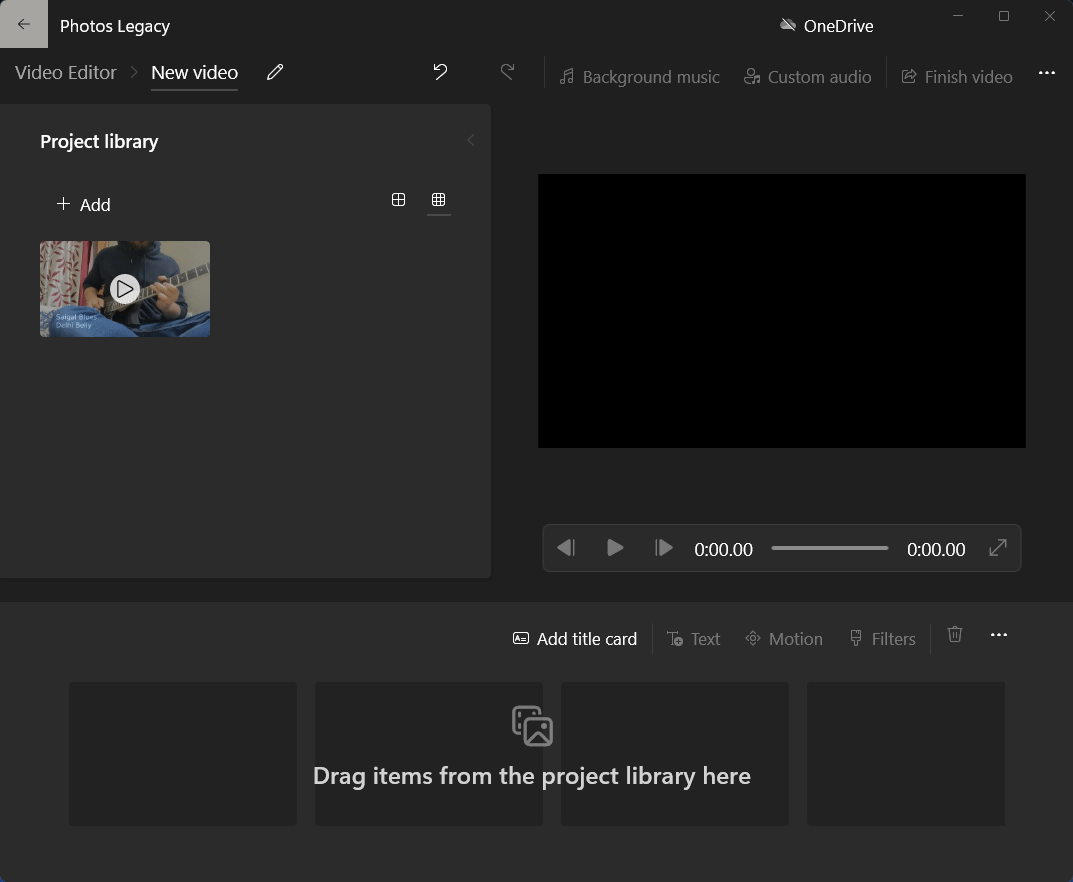Image resolution: width=1073 pixels, height=882 pixels.
Task: Collapse the Project library panel
Action: [470, 140]
